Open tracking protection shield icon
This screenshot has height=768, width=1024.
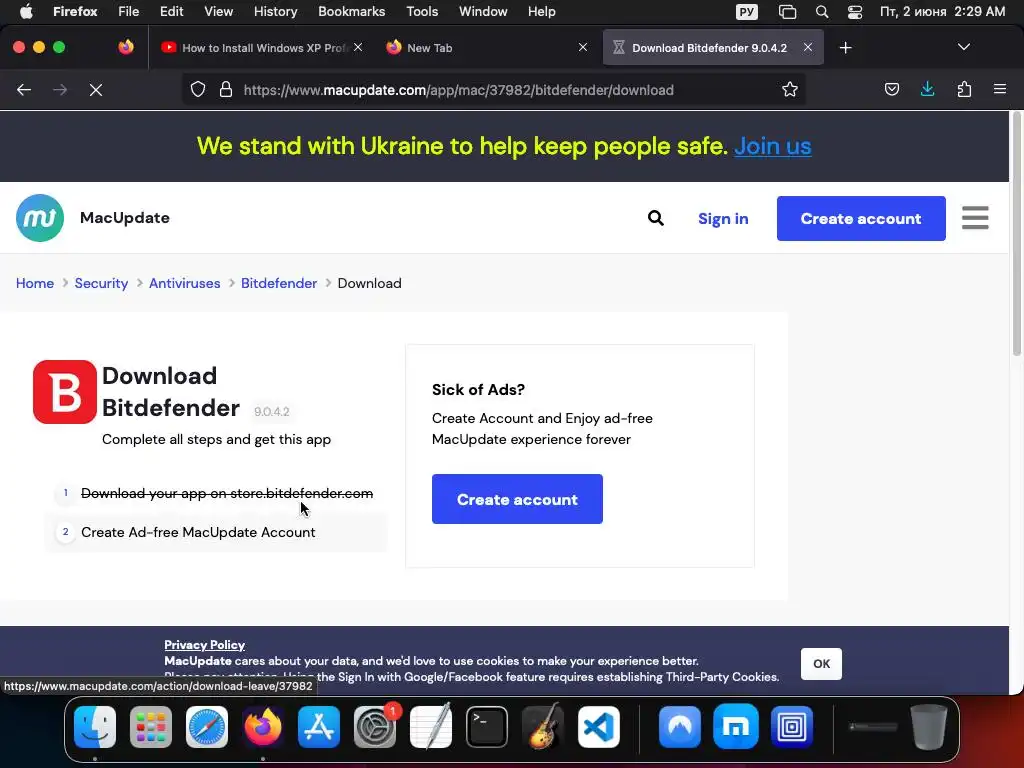pos(198,89)
